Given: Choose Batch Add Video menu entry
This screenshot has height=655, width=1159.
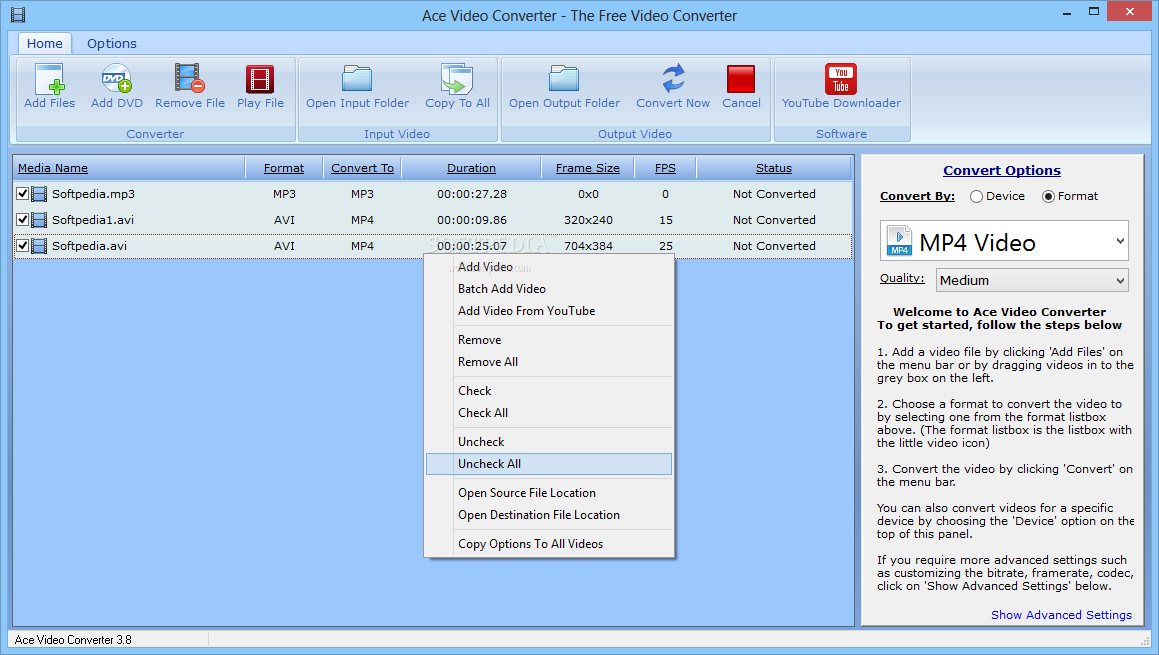Looking at the screenshot, I should pos(501,289).
